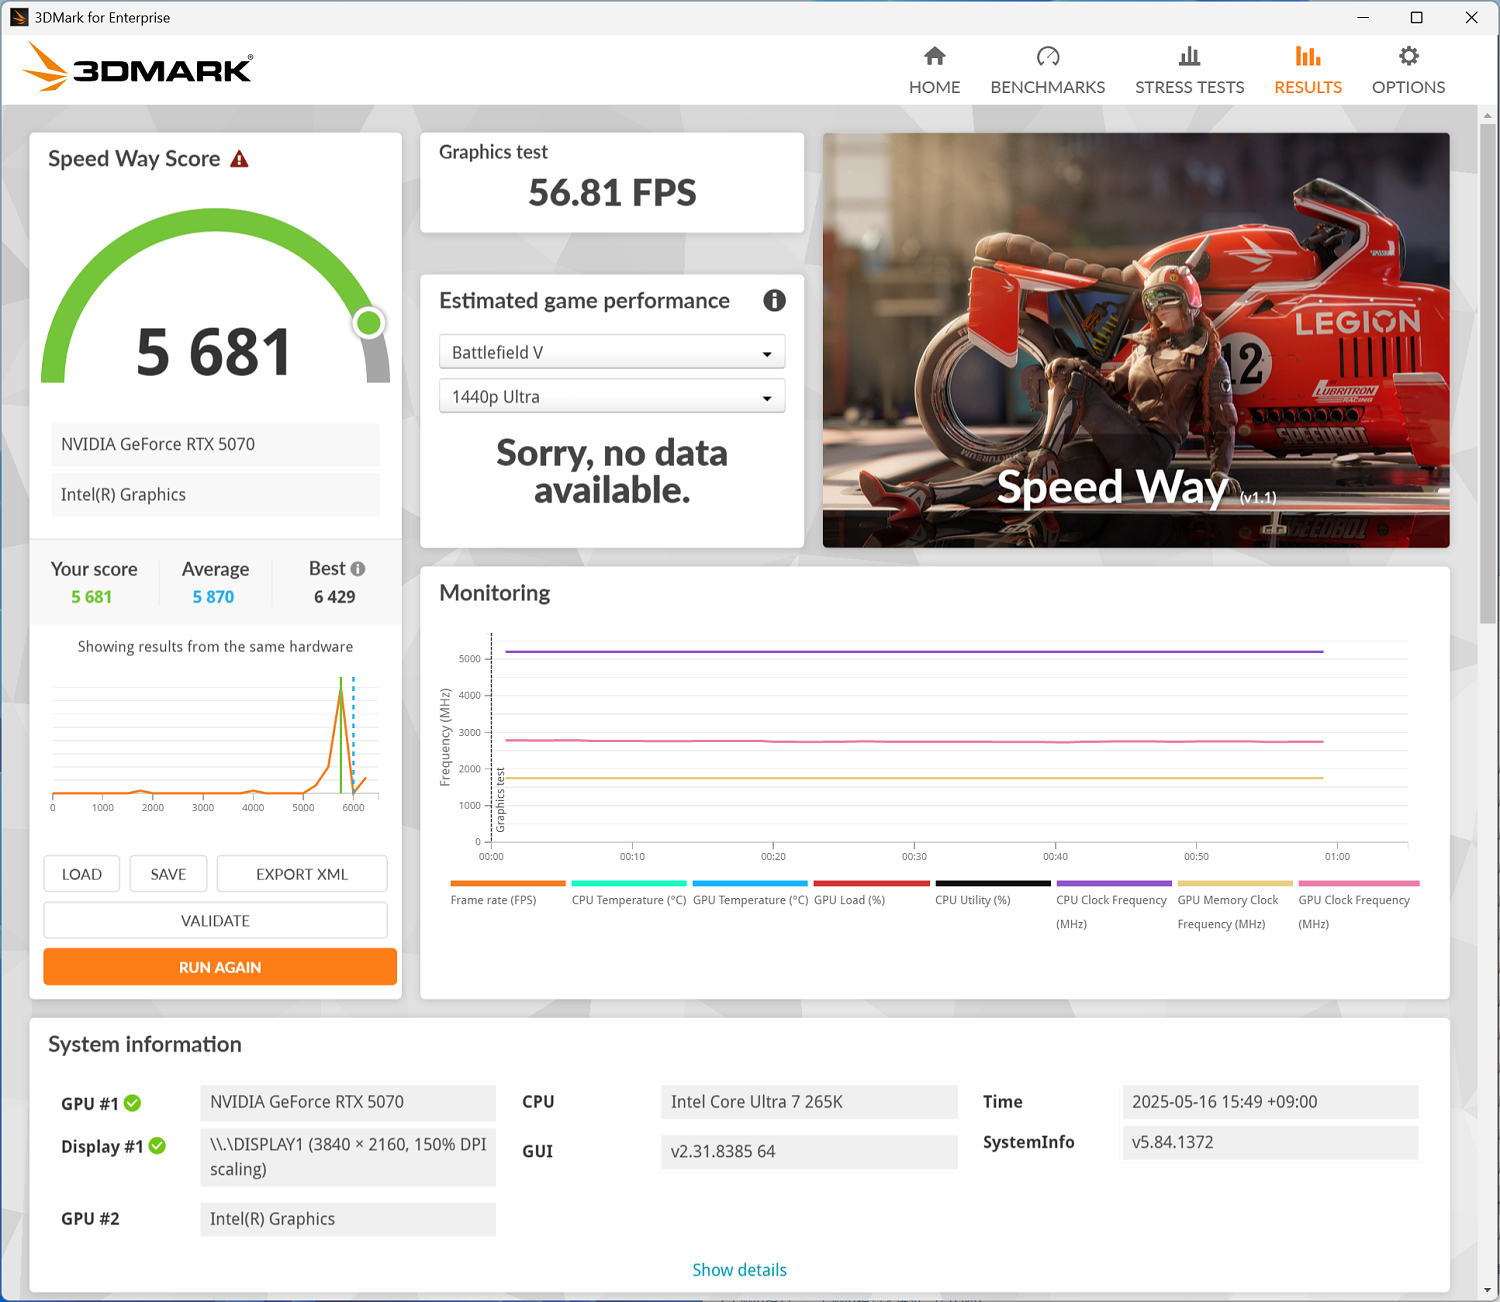This screenshot has height=1302, width=1500.
Task: Click the GPU #2 Intel(R) Graphics field
Action: 348,1219
